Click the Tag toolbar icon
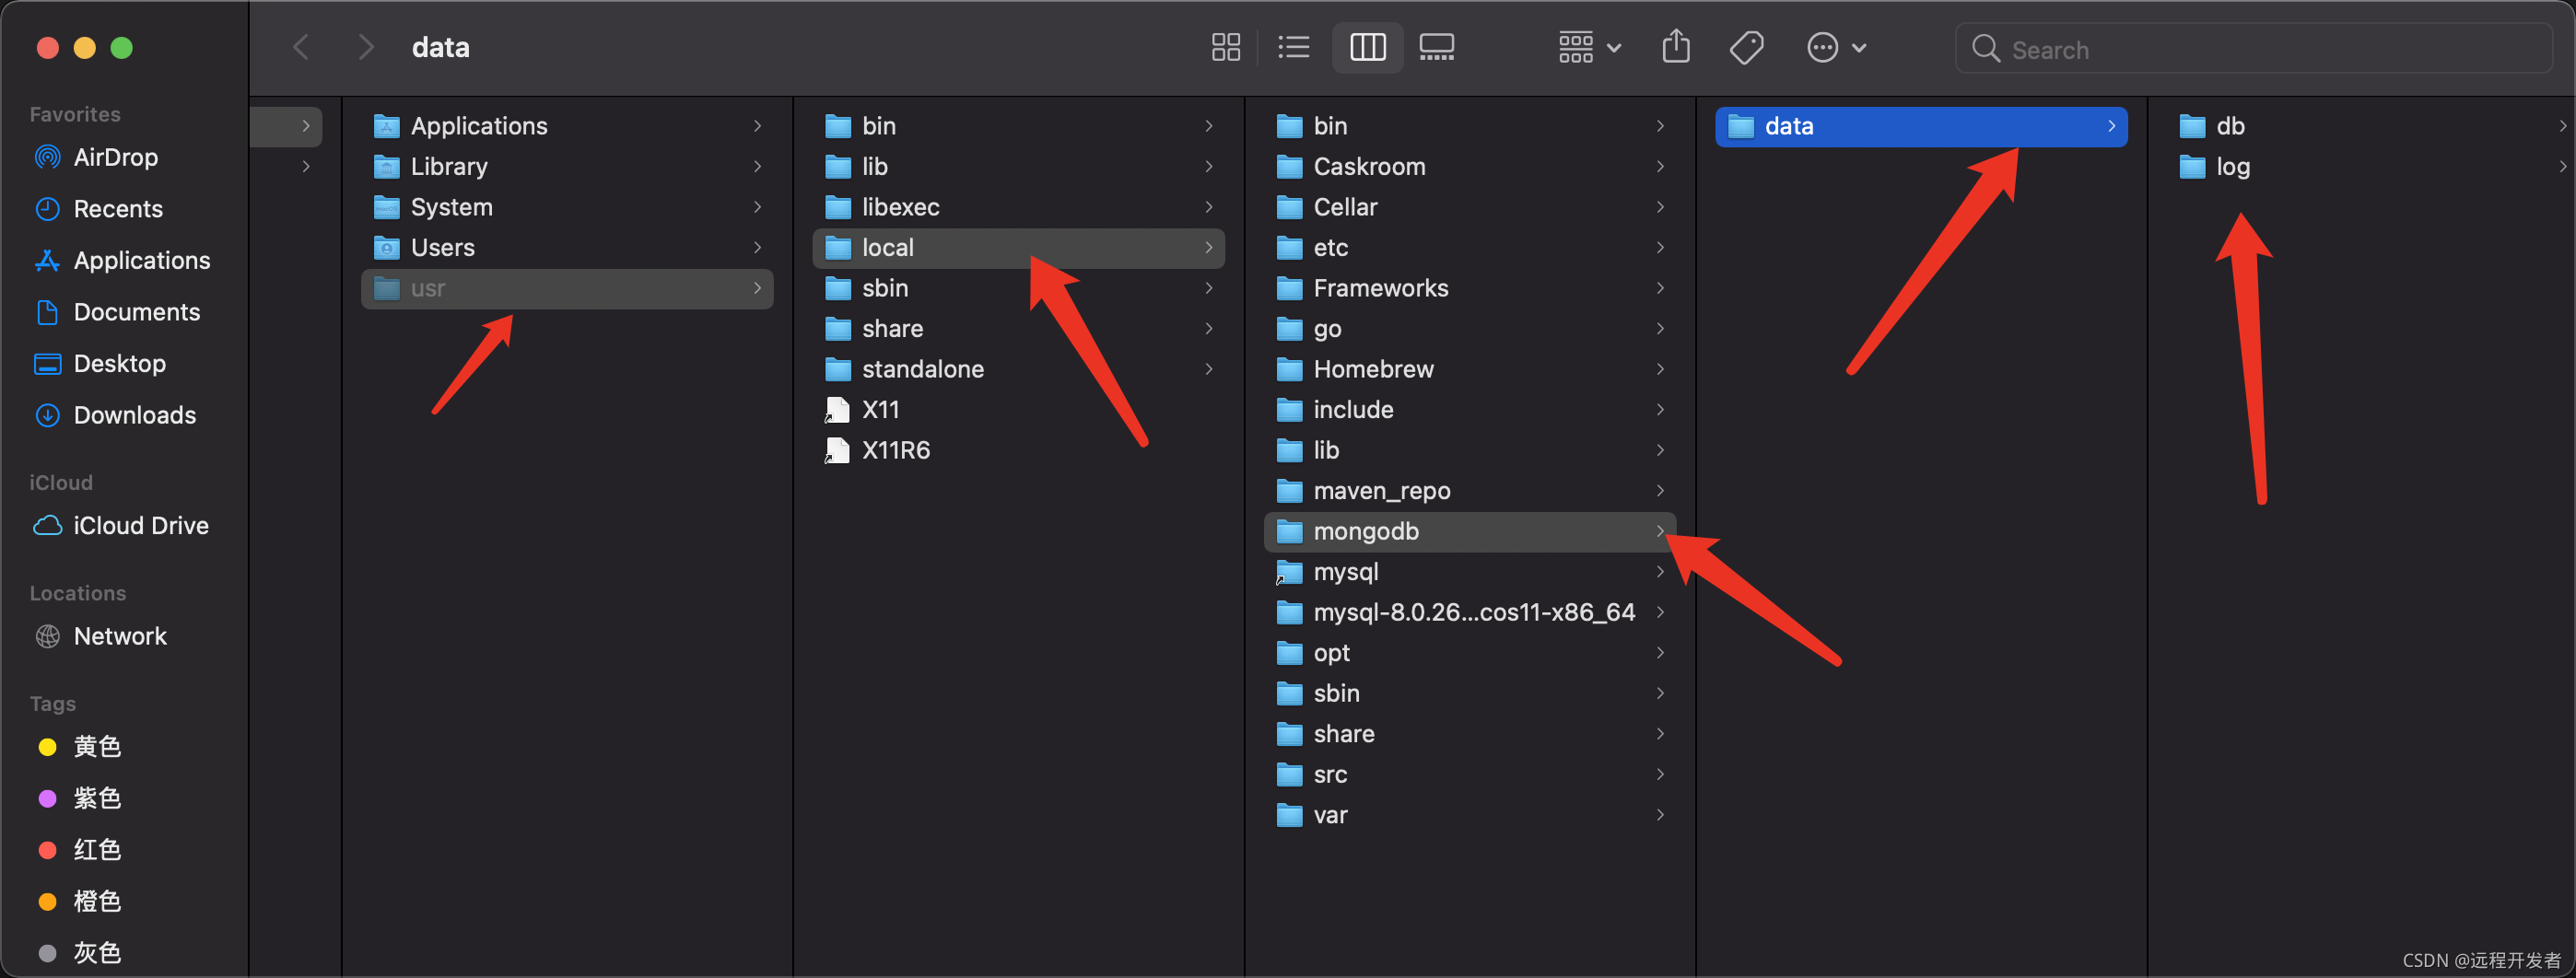2576x978 pixels. (1746, 47)
